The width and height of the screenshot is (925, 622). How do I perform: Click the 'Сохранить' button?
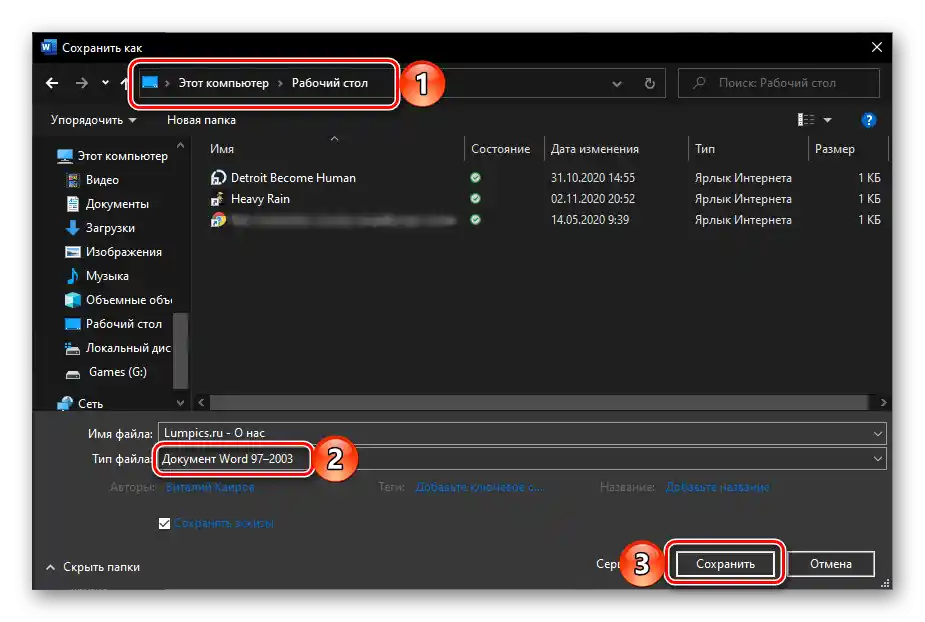tap(725, 564)
